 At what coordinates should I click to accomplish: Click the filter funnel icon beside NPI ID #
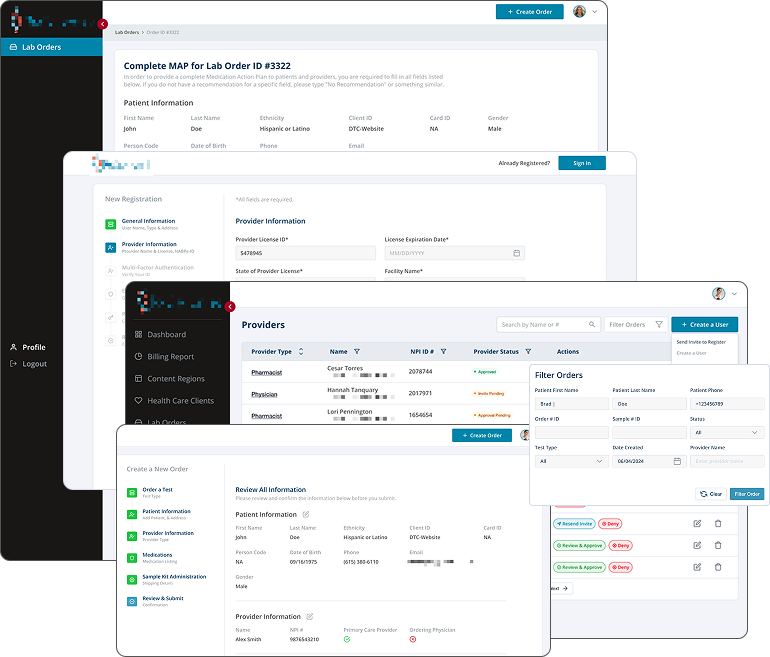(x=444, y=352)
